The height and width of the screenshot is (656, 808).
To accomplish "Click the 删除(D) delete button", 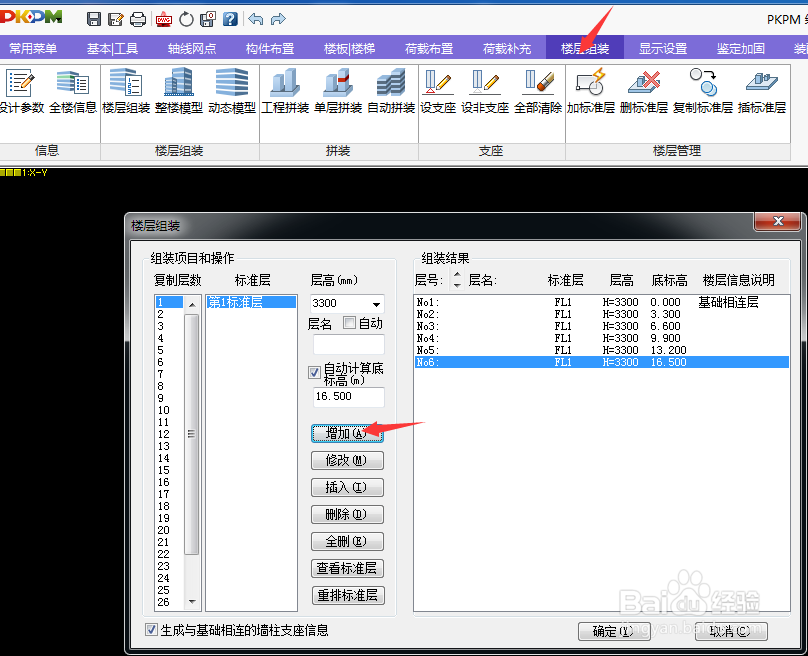I will click(x=347, y=514).
